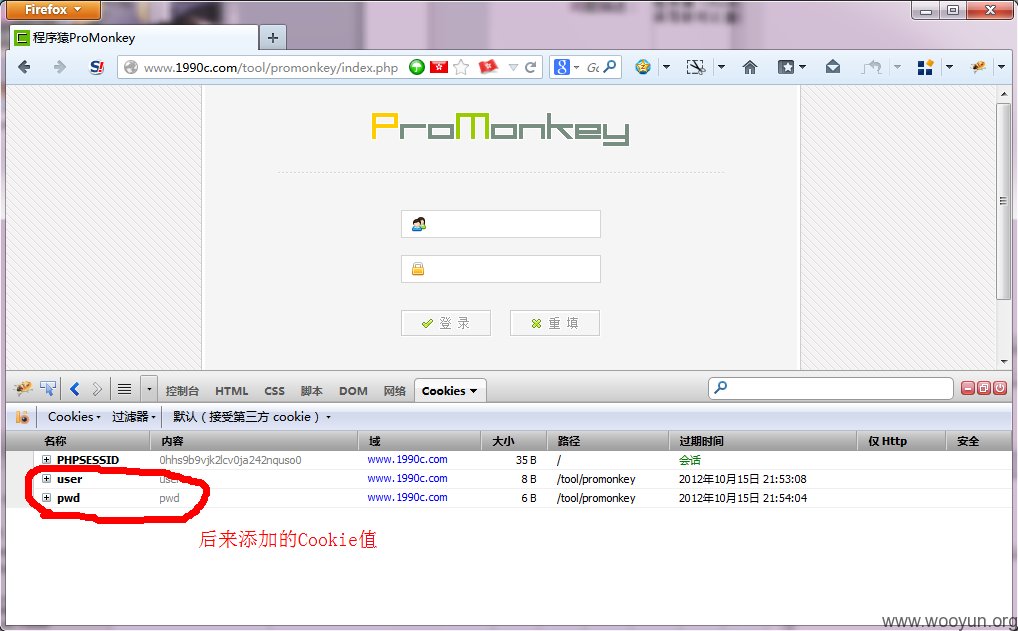Screen dimensions: 1018x631
Task: Go to Home page via house icon
Action: [750, 67]
